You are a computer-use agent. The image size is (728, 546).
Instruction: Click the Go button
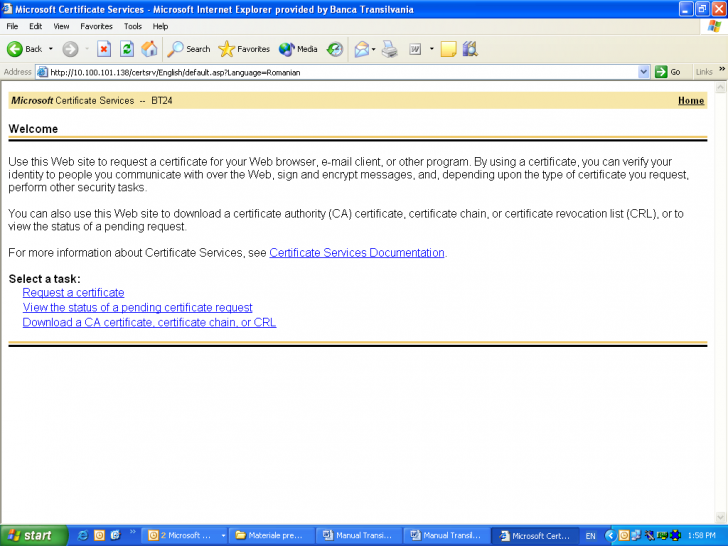tap(668, 72)
